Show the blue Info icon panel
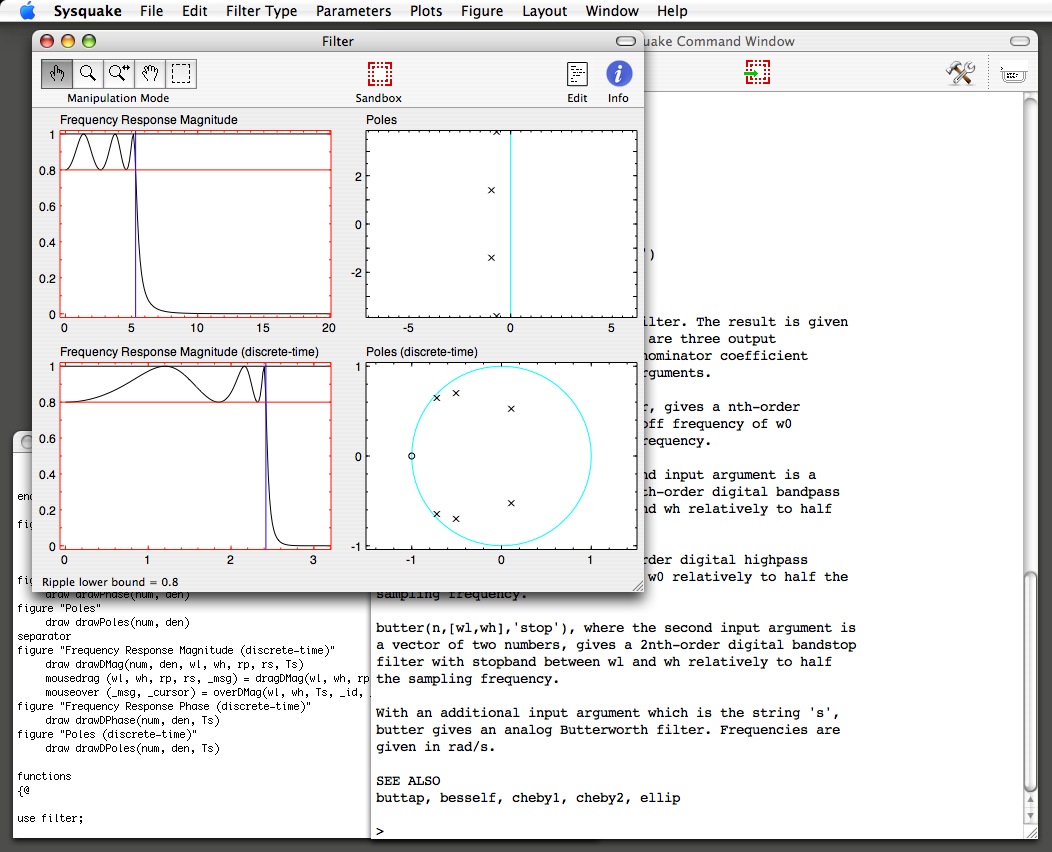Screen dimensions: 1052x852 point(619,74)
